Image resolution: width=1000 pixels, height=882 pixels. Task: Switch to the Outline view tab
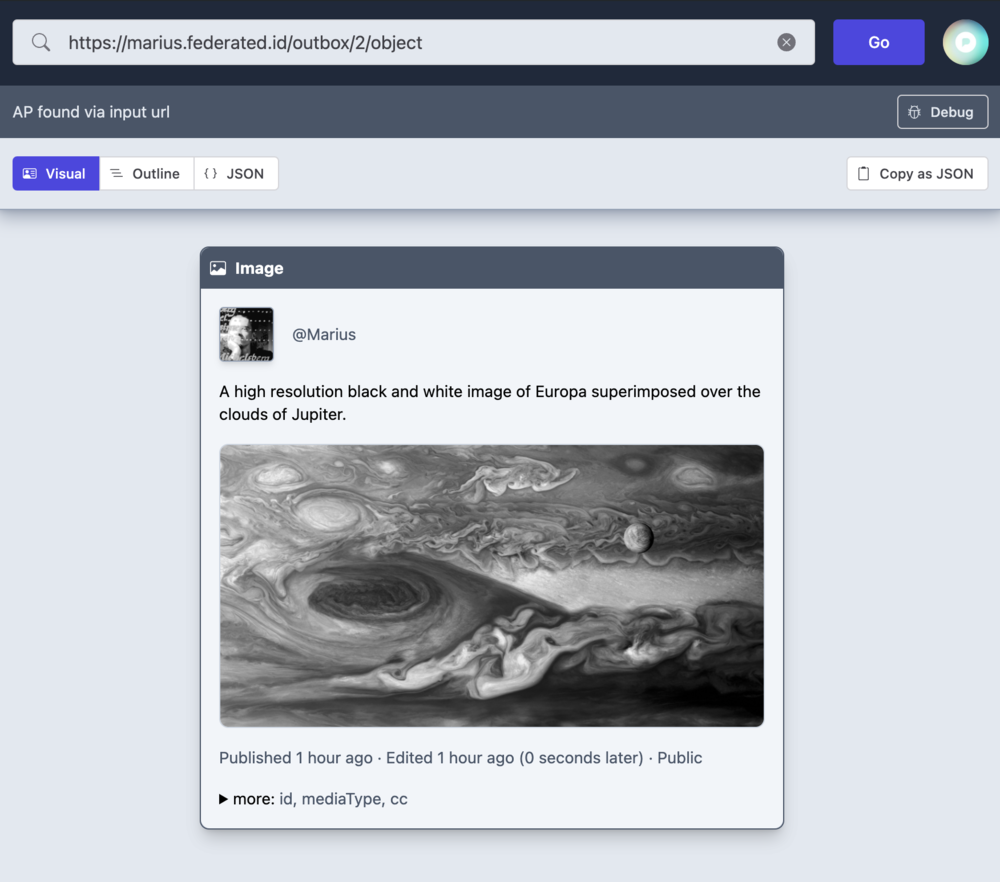[x=146, y=173]
